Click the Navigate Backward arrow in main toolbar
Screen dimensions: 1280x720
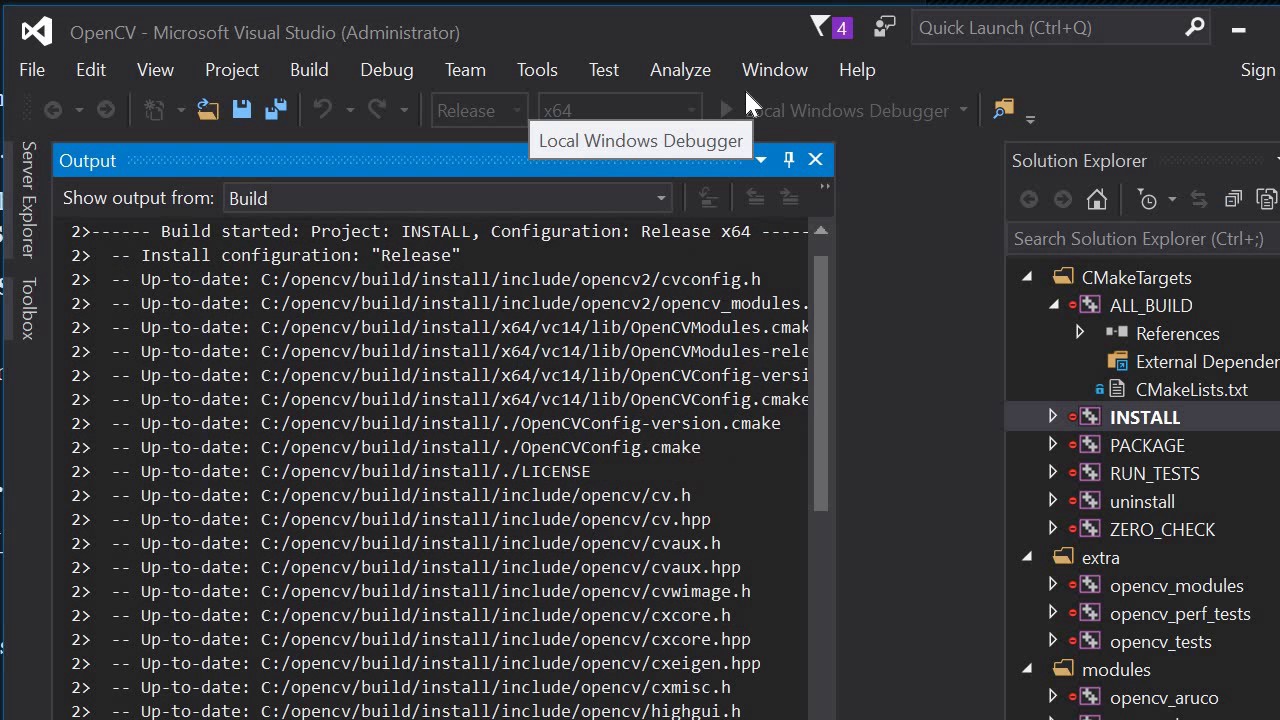(53, 110)
